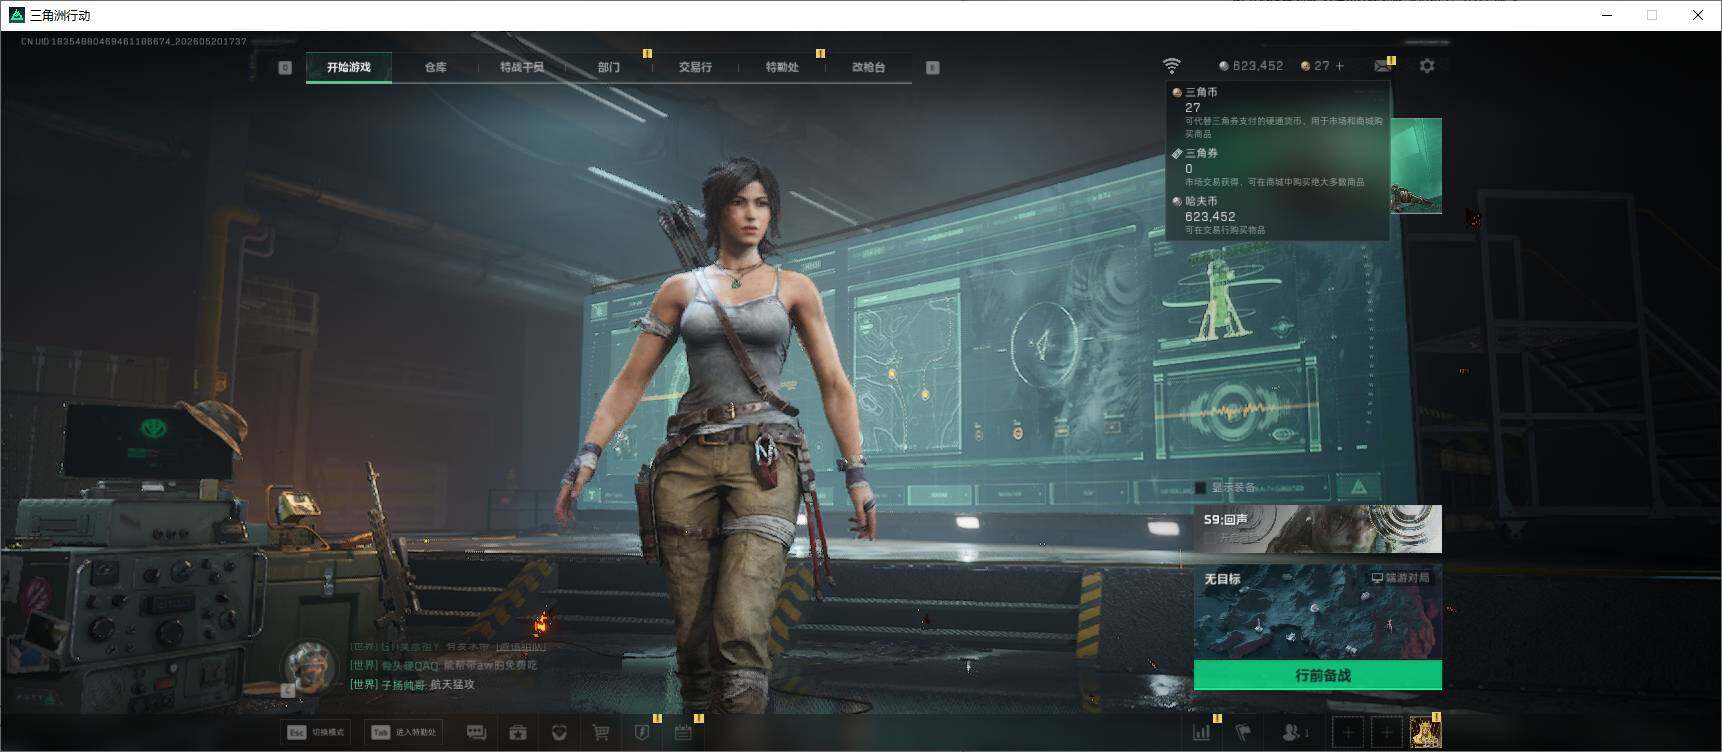Click the 三角币 entry in currency tooltip
The width and height of the screenshot is (1722, 752).
(1278, 112)
